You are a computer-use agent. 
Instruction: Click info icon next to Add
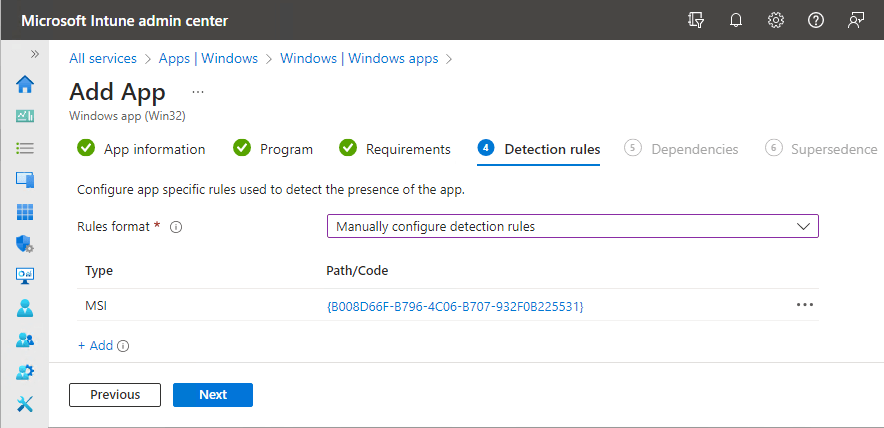pyautogui.click(x=123, y=346)
